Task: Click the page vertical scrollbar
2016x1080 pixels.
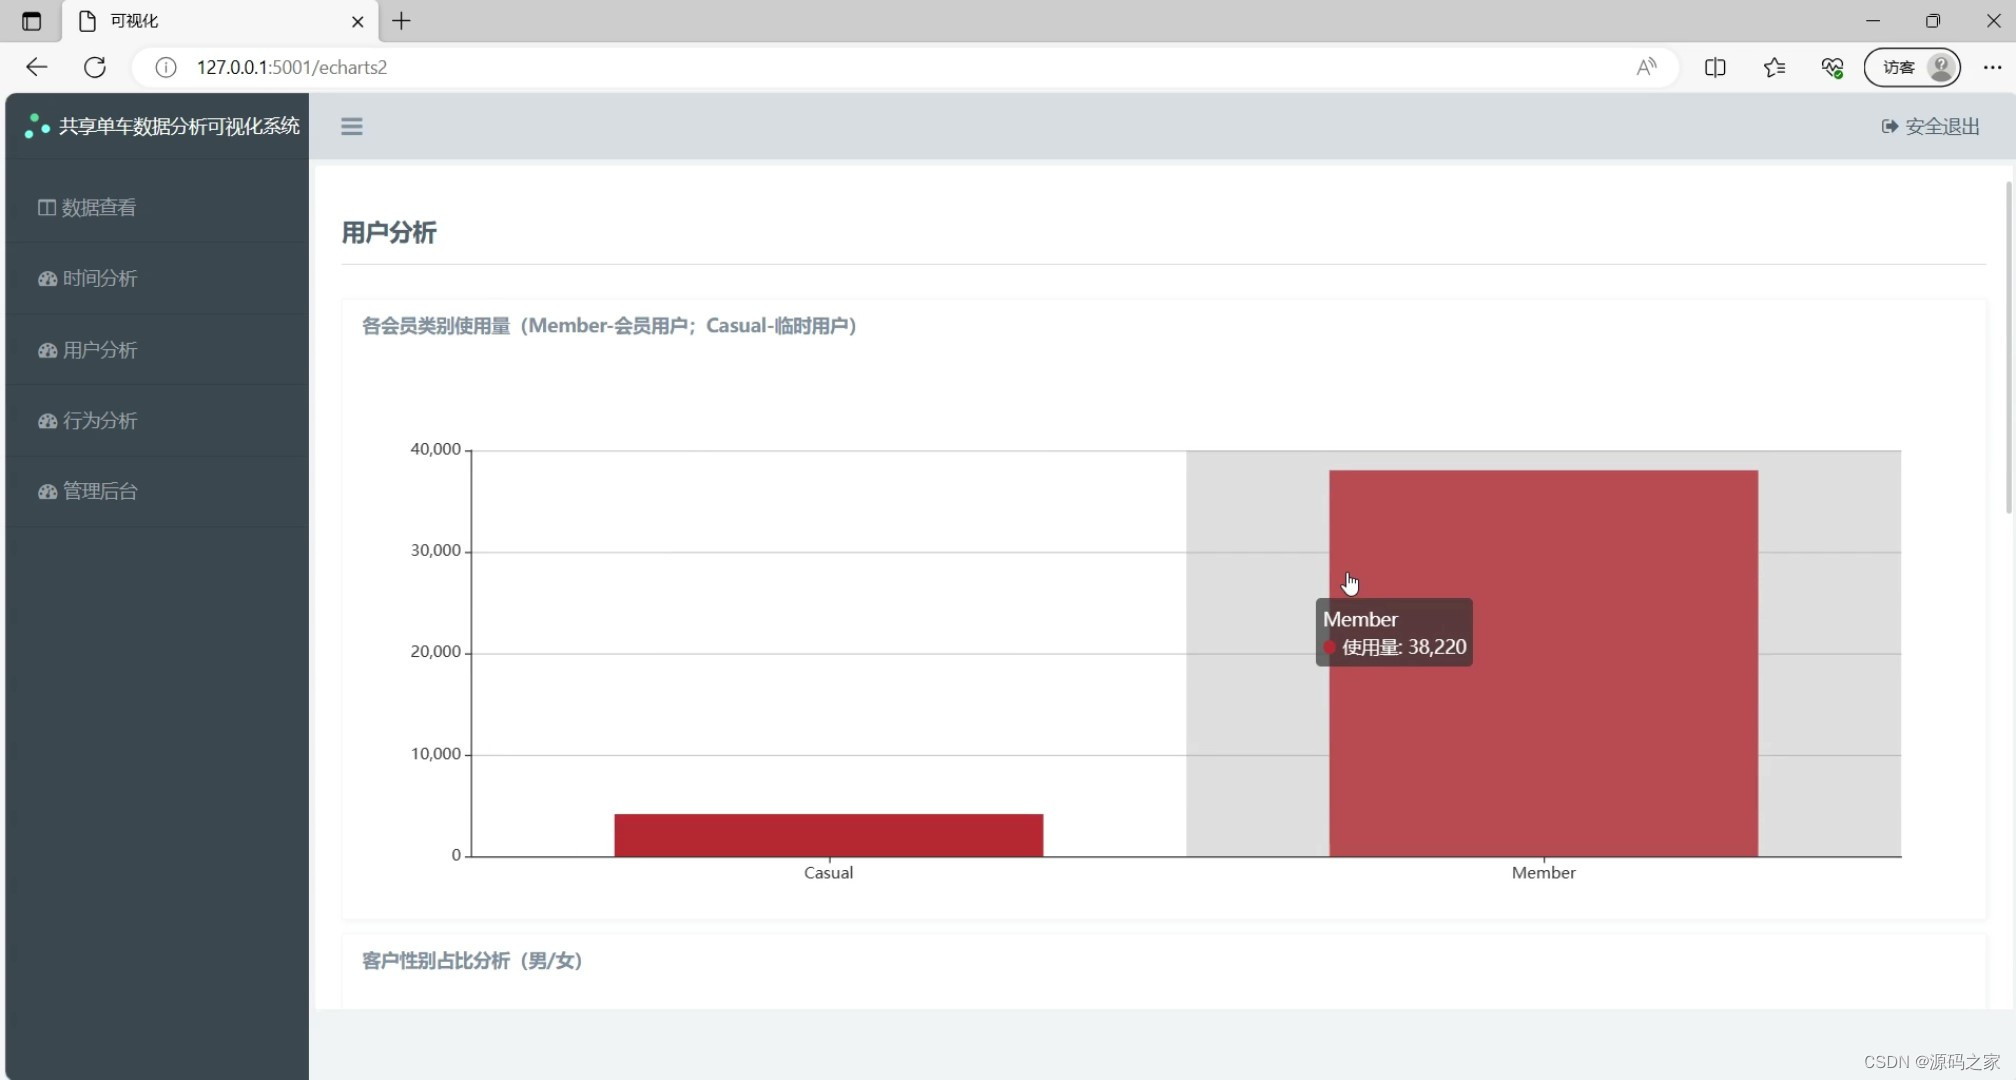Action: pyautogui.click(x=2009, y=350)
